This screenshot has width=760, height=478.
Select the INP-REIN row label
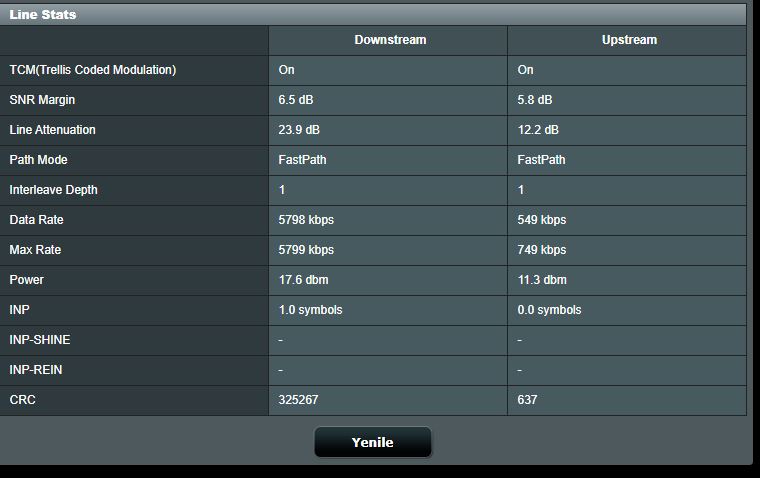[36, 370]
